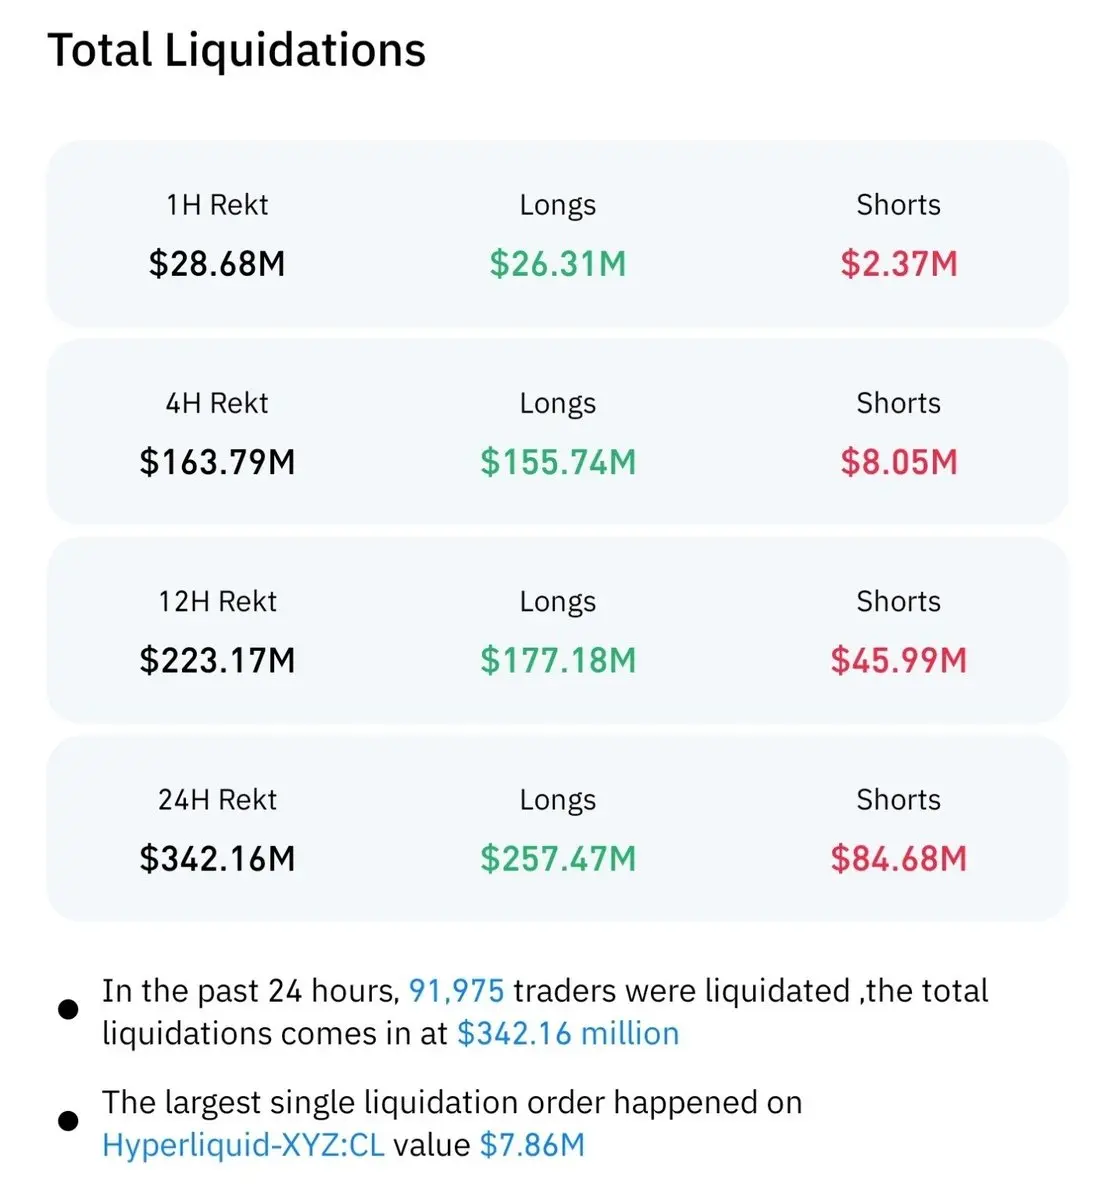Image resolution: width=1115 pixels, height=1200 pixels.
Task: Click the 4H Shorts $8.05M figure
Action: (x=899, y=462)
